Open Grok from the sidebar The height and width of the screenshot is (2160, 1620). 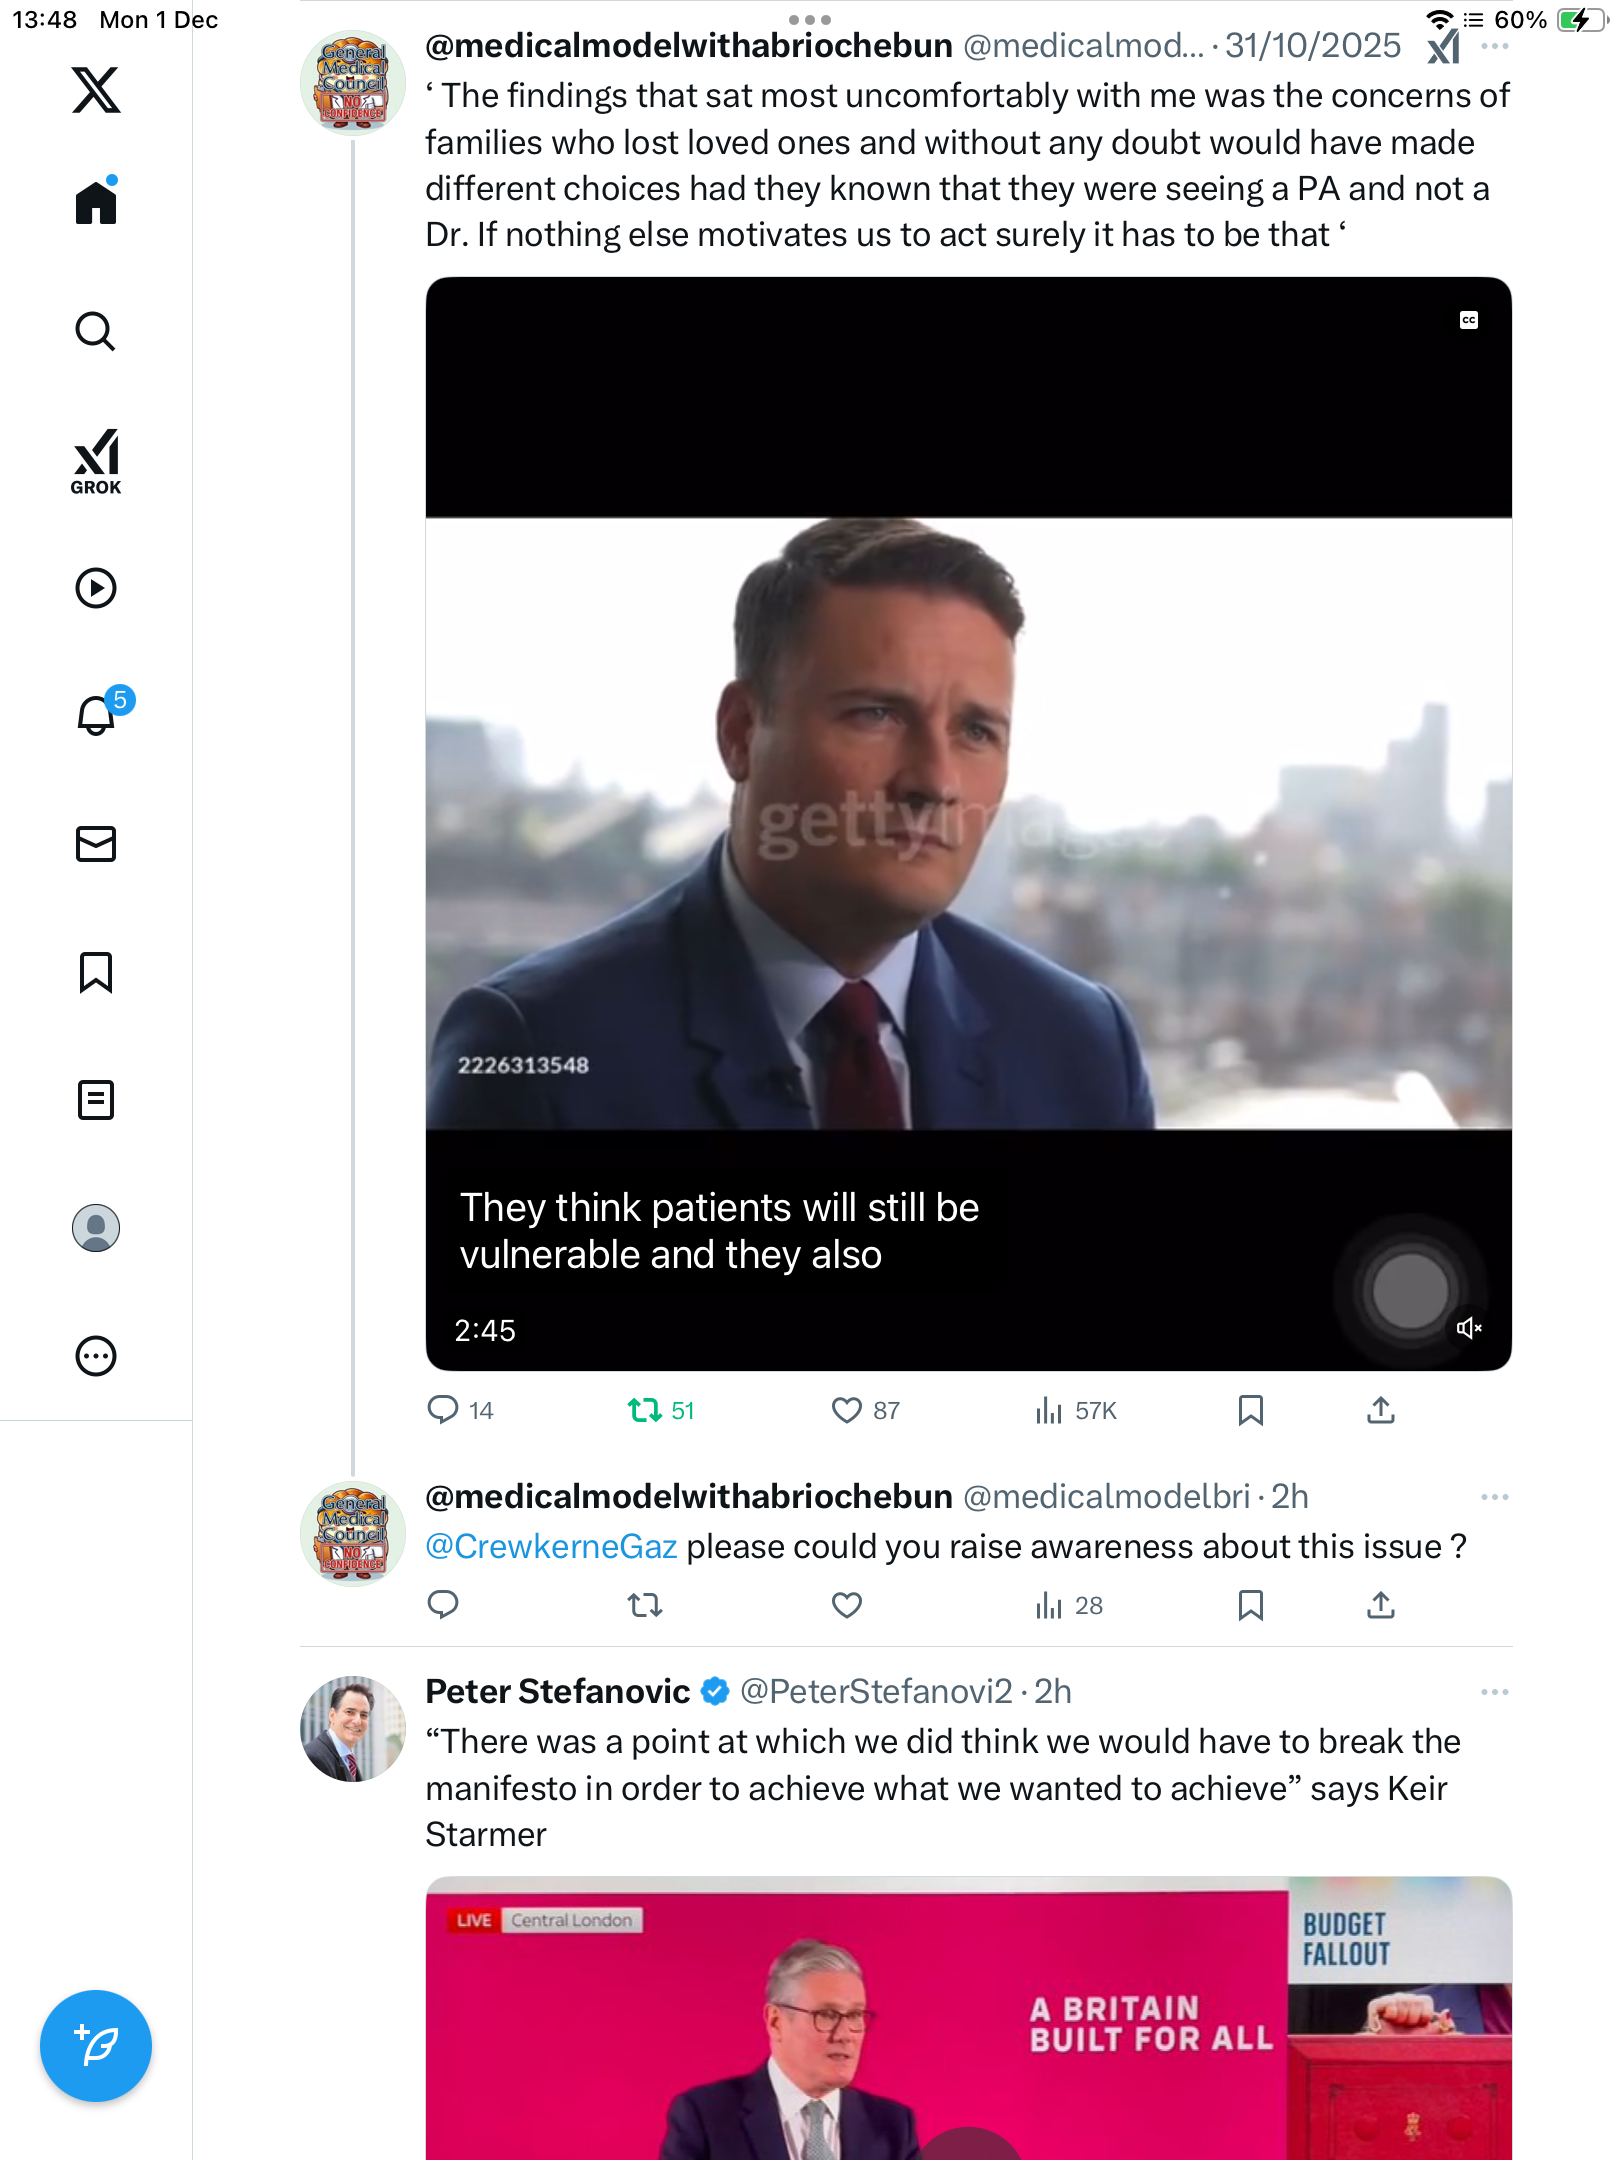[x=96, y=461]
